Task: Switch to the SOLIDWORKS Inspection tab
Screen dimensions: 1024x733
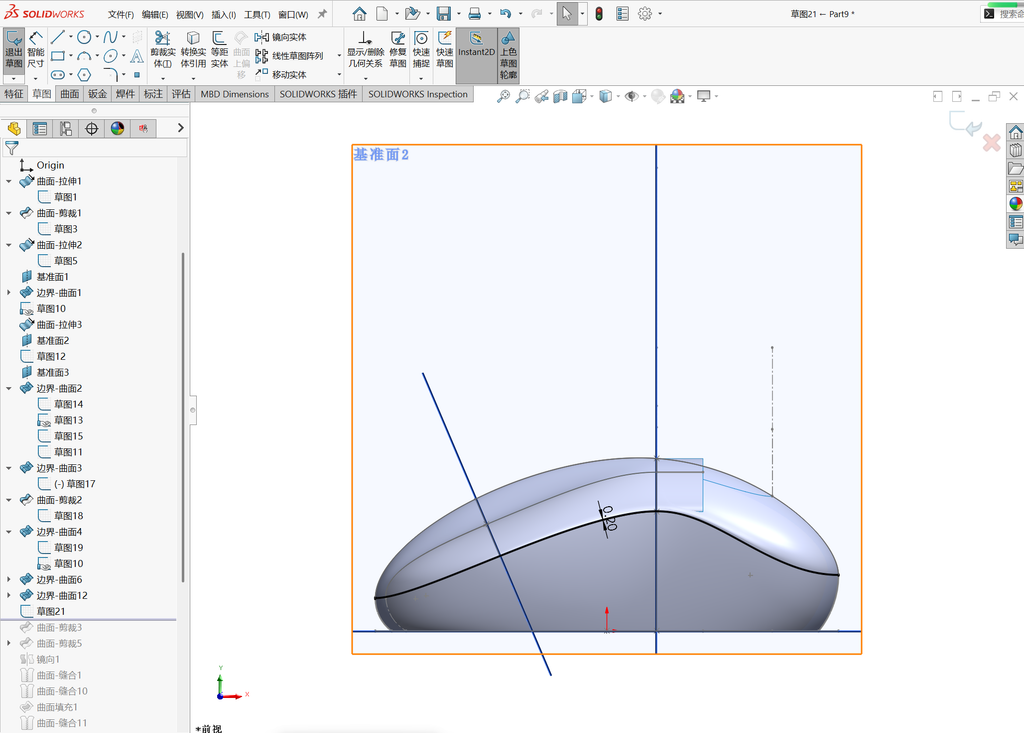Action: pyautogui.click(x=418, y=94)
